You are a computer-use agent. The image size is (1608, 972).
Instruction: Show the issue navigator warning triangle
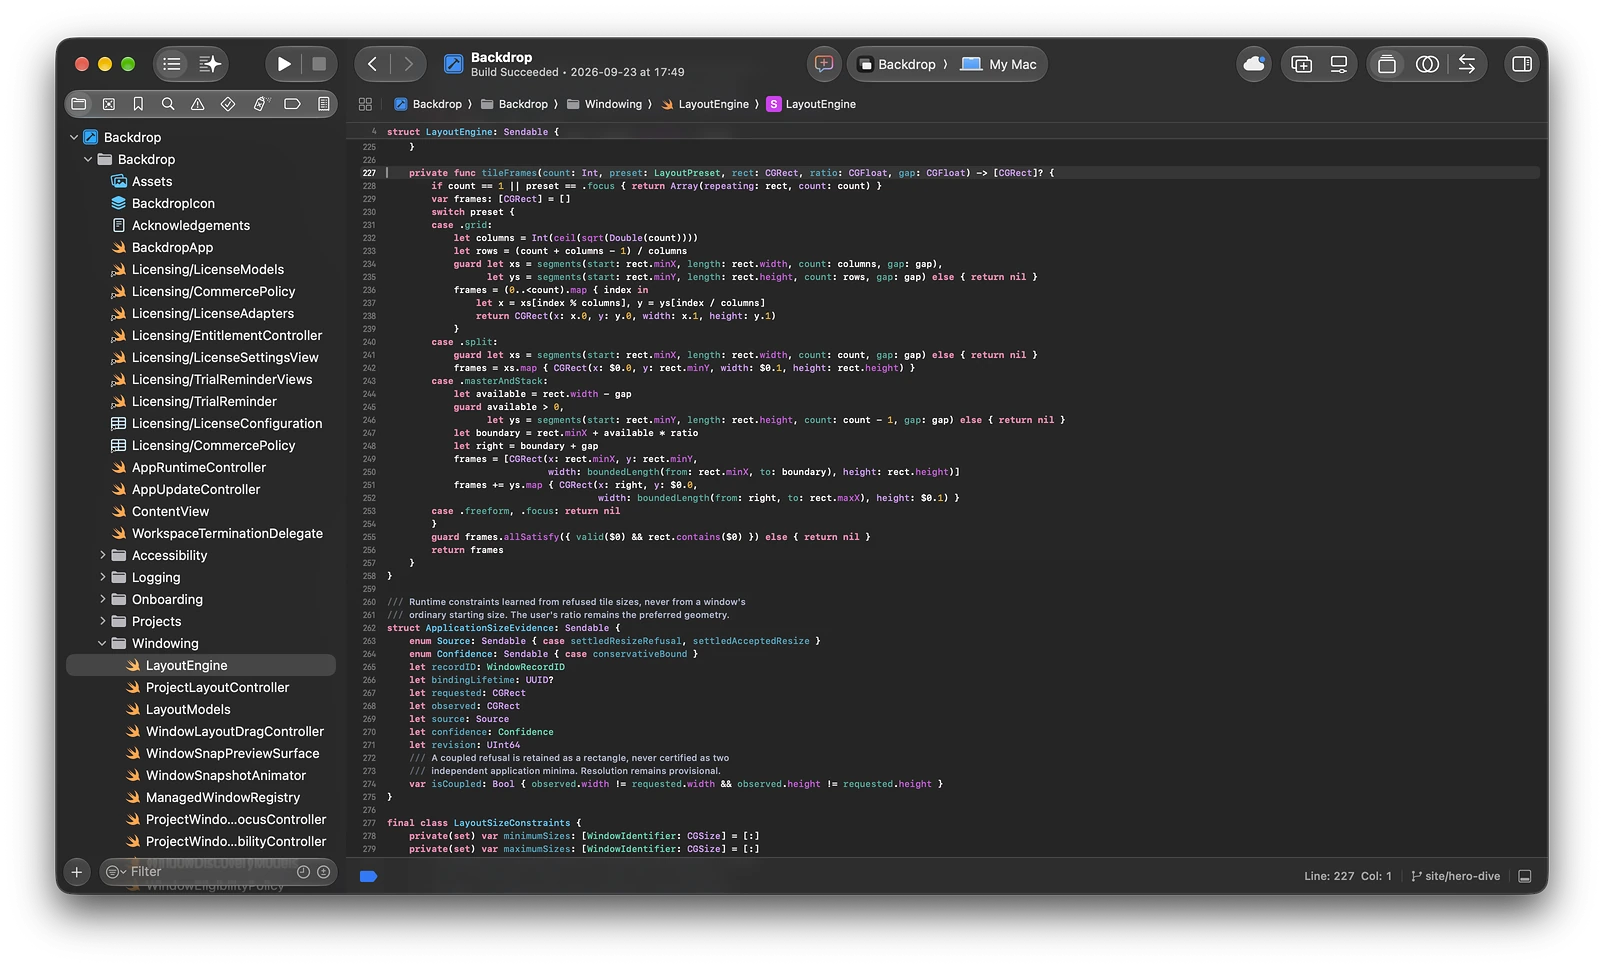[198, 104]
